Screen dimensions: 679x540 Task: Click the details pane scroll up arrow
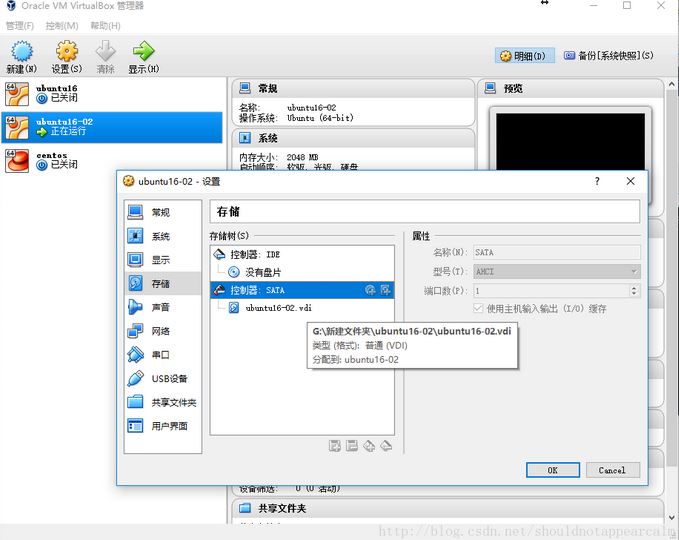click(672, 84)
